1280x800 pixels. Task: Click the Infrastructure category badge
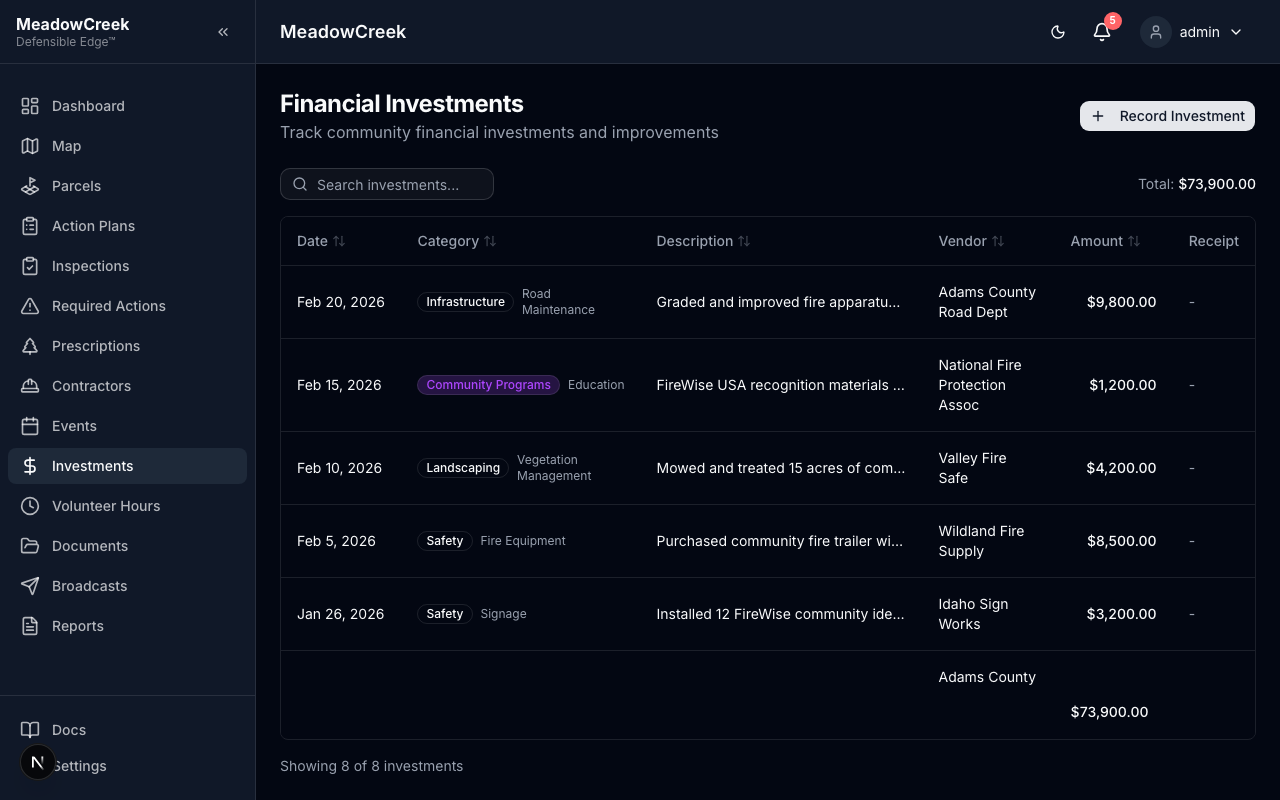(x=465, y=302)
